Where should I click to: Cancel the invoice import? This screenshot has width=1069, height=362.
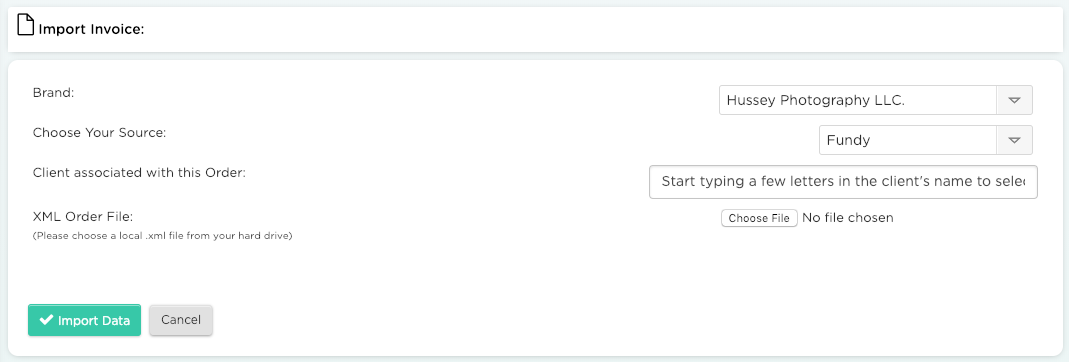[181, 320]
